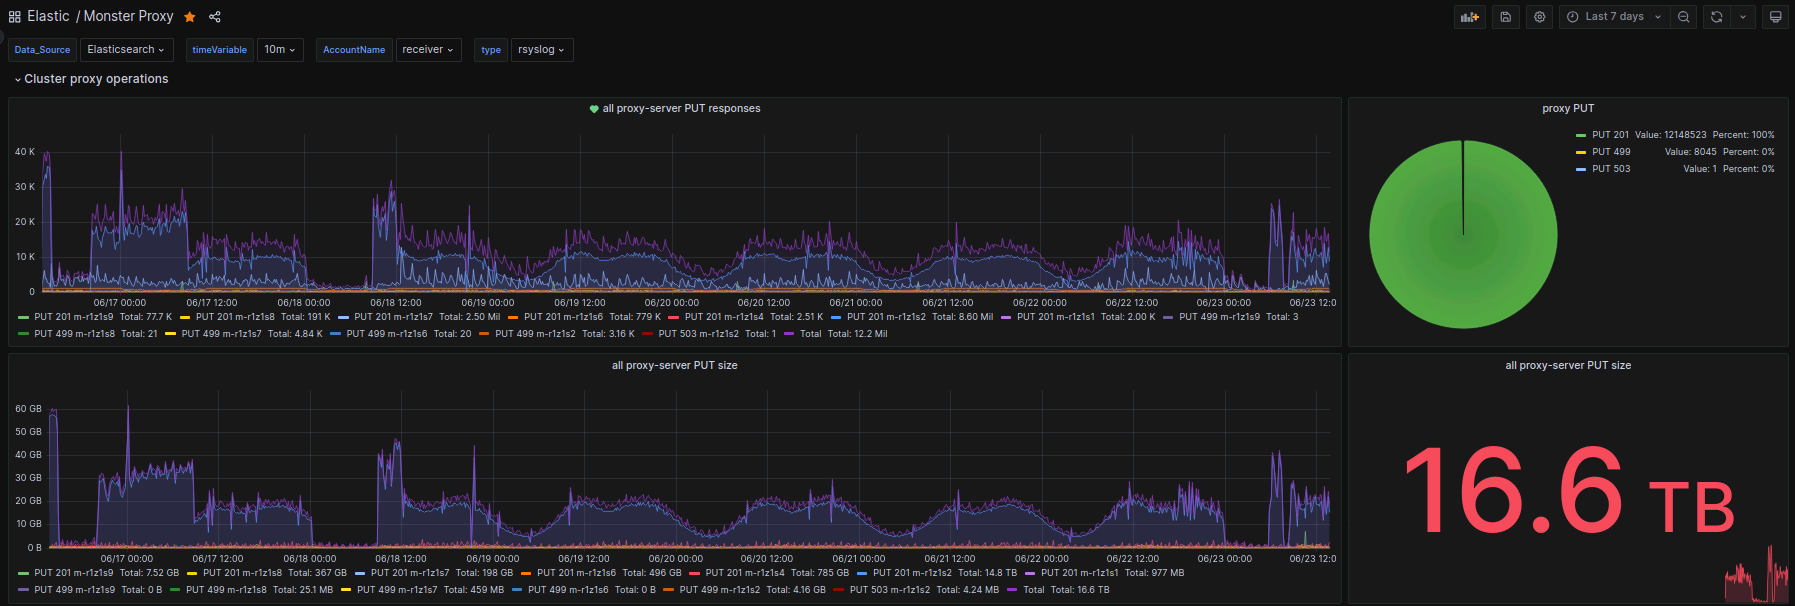Toggle PUT 503 series in pie legend
The height and width of the screenshot is (606, 1795).
[x=1610, y=169]
